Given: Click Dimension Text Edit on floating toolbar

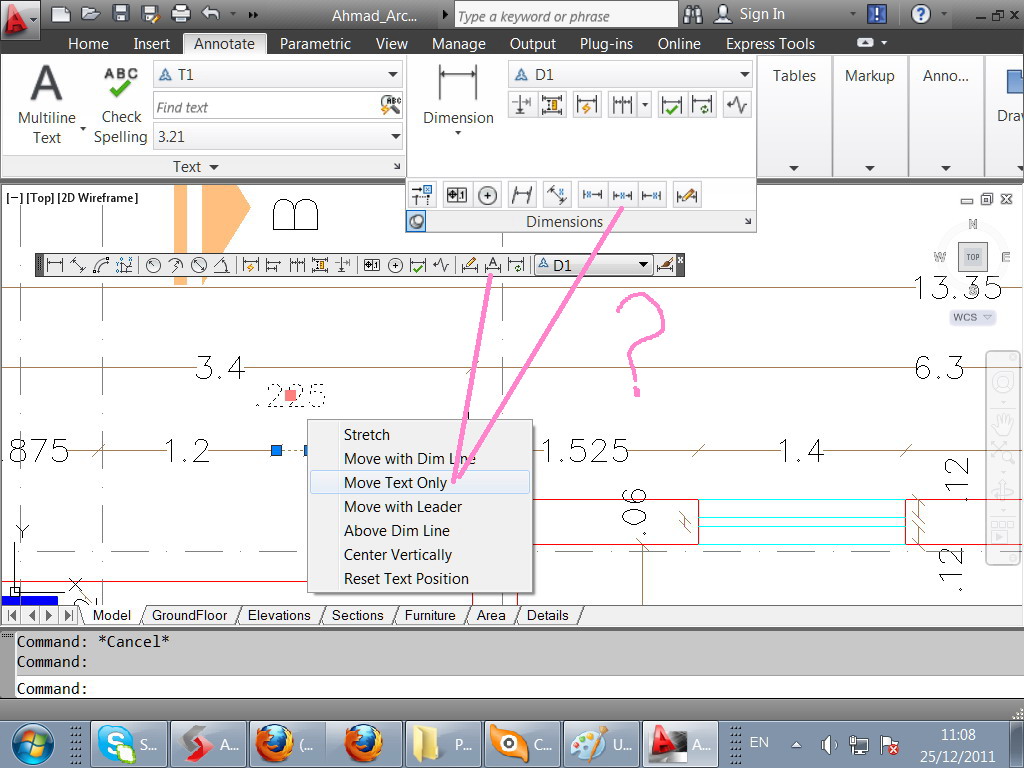Looking at the screenshot, I should (493, 265).
